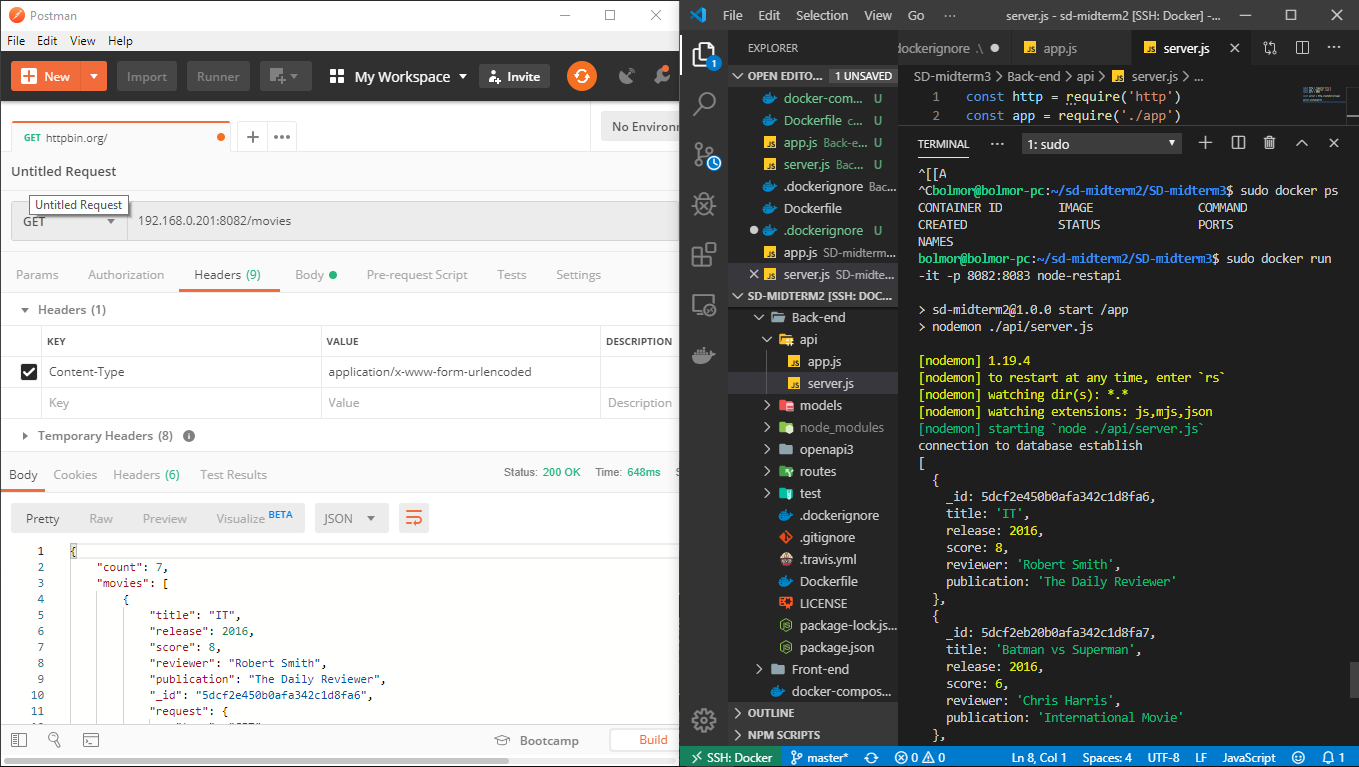Screen dimensions: 1359x767
Task: Click the Invite button
Action: tap(514, 76)
